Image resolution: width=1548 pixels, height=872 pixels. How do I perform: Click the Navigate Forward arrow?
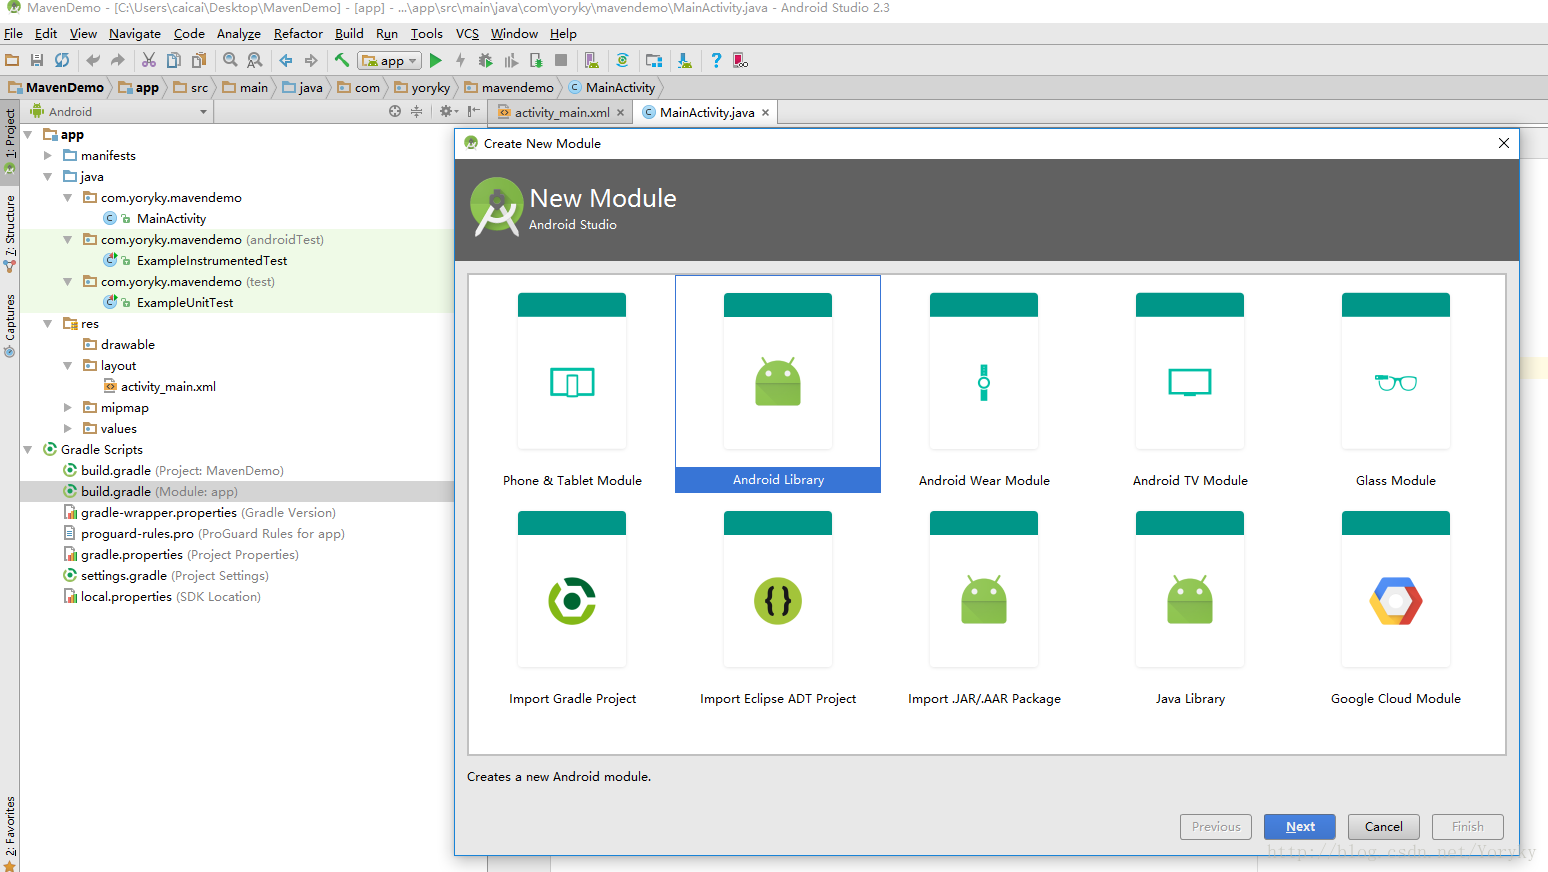click(x=311, y=60)
